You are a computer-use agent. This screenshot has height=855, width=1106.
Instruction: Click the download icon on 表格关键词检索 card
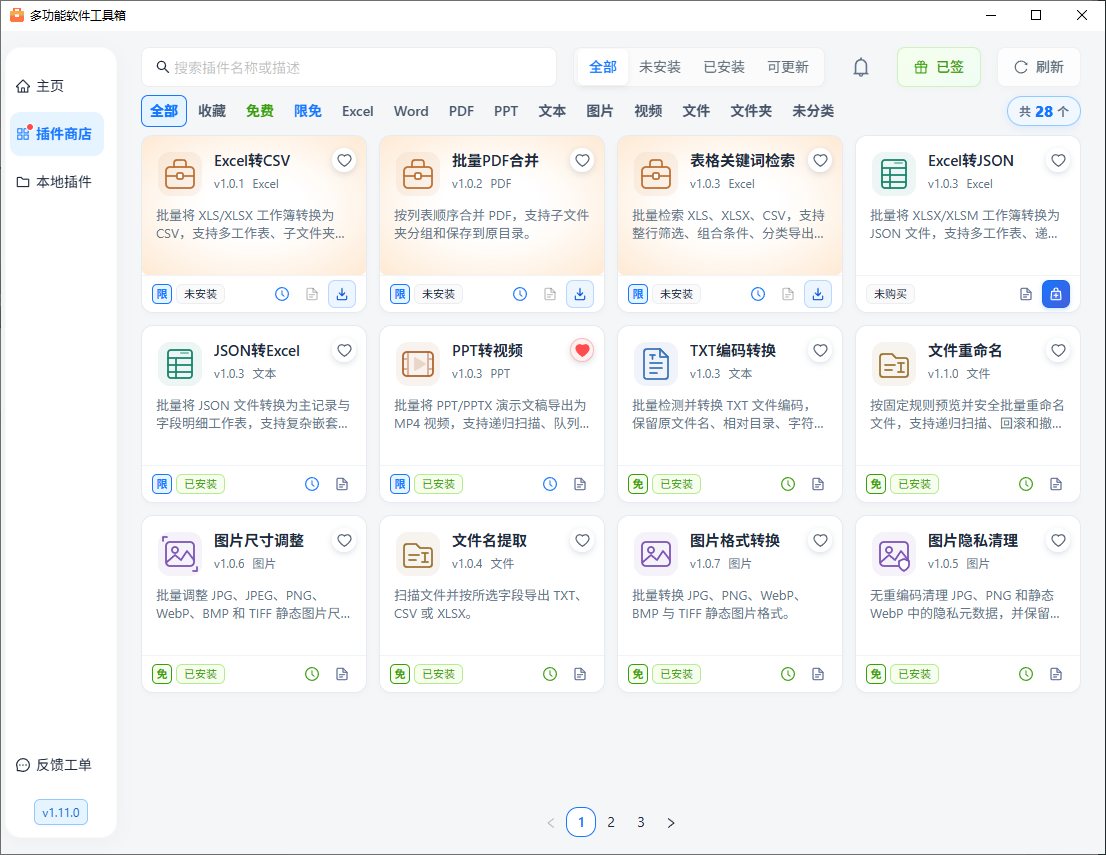click(818, 294)
